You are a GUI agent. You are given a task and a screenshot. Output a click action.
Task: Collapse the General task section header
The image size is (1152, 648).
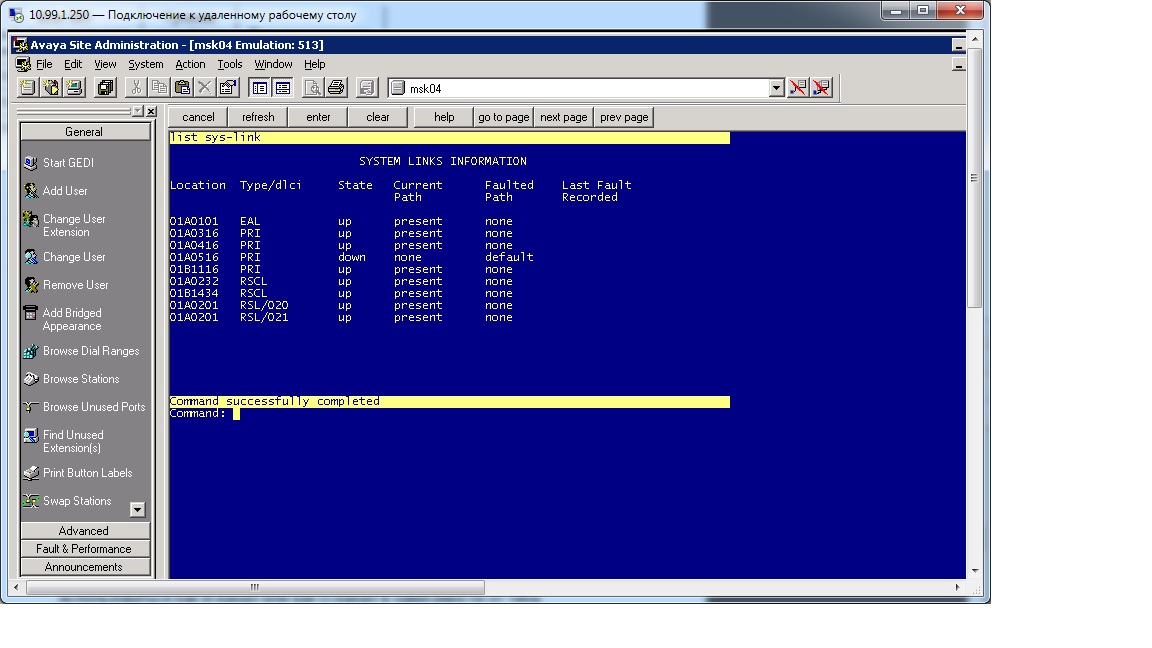point(84,132)
